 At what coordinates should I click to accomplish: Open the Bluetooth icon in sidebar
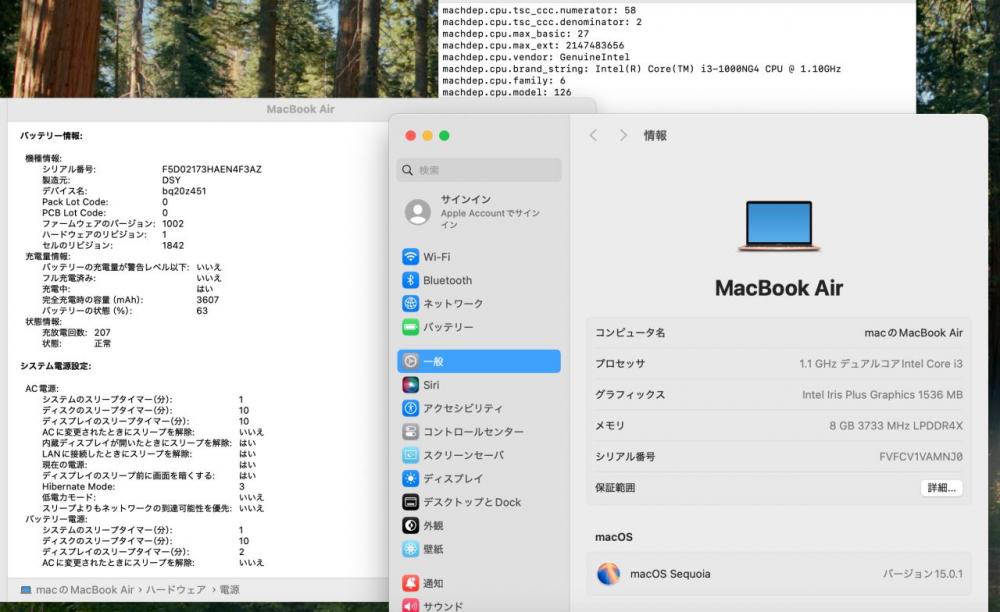point(411,280)
